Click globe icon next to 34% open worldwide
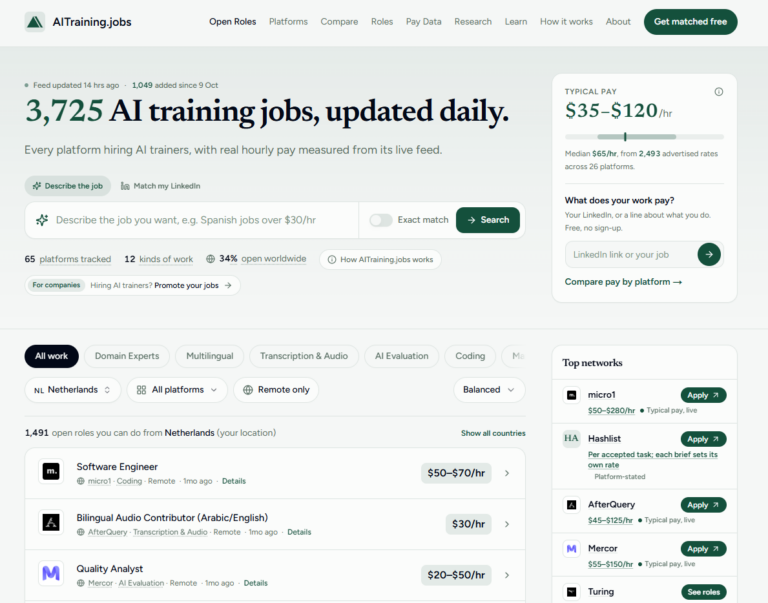The image size is (768, 603). [x=210, y=259]
